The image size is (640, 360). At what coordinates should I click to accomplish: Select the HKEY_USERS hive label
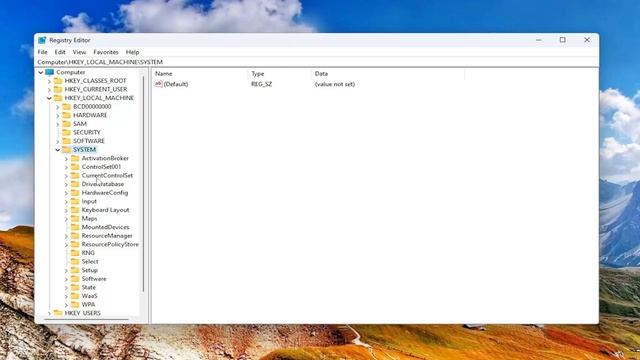pos(82,313)
